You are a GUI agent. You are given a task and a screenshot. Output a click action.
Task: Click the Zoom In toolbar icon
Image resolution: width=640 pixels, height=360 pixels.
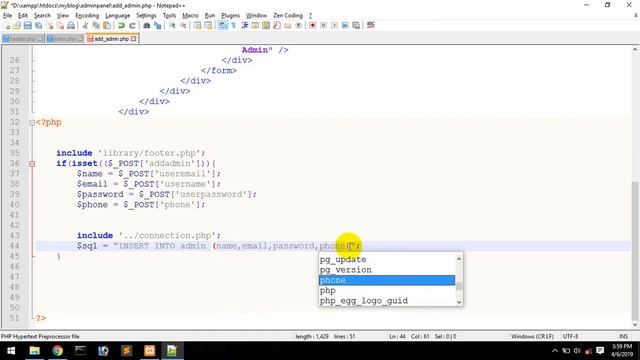(x=172, y=25)
